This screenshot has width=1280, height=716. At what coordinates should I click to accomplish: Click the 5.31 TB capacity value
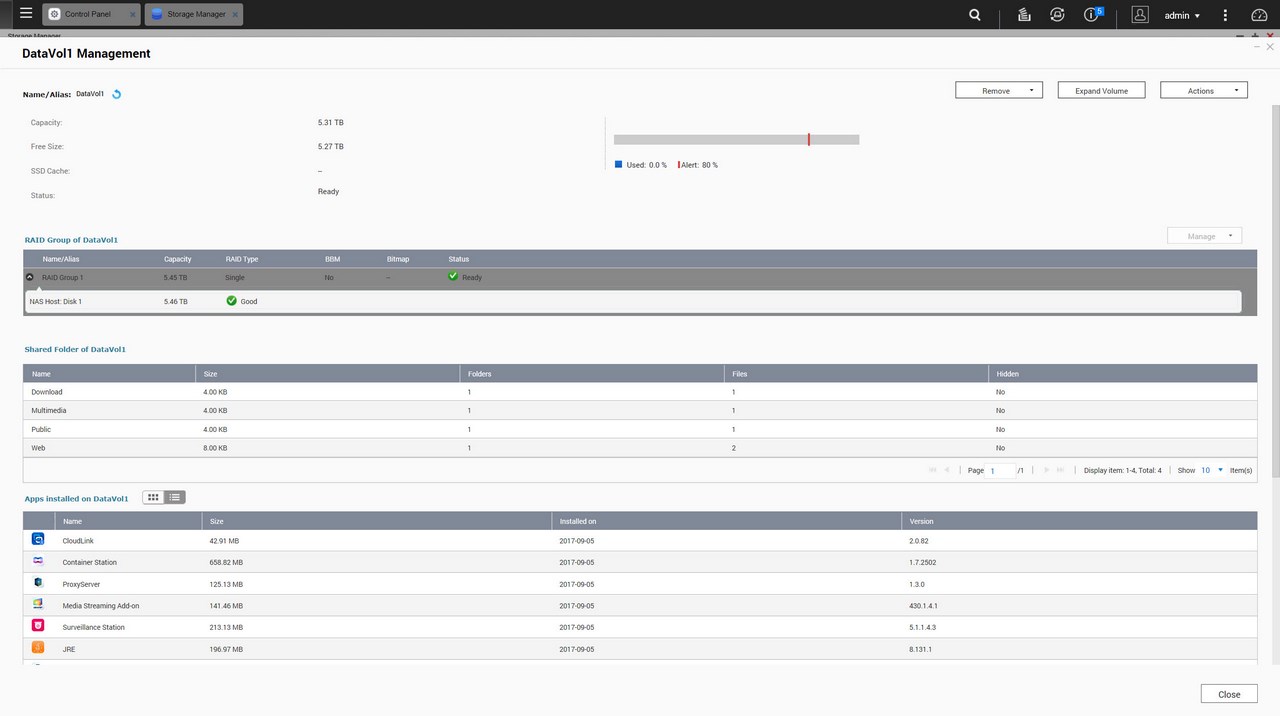point(331,122)
